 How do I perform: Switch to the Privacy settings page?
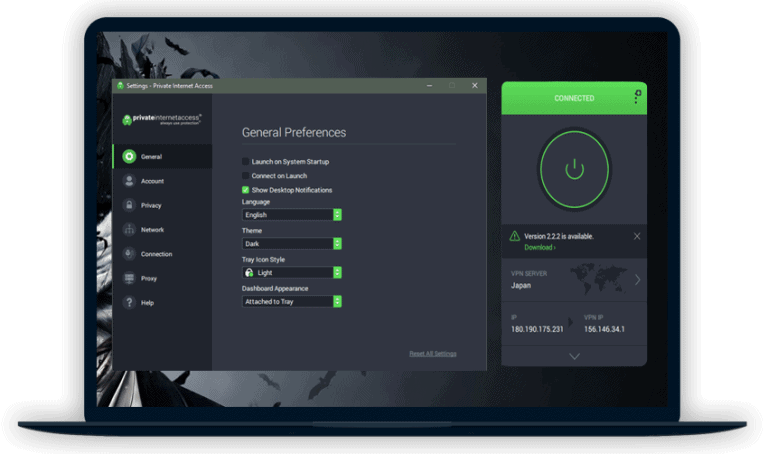[x=151, y=205]
